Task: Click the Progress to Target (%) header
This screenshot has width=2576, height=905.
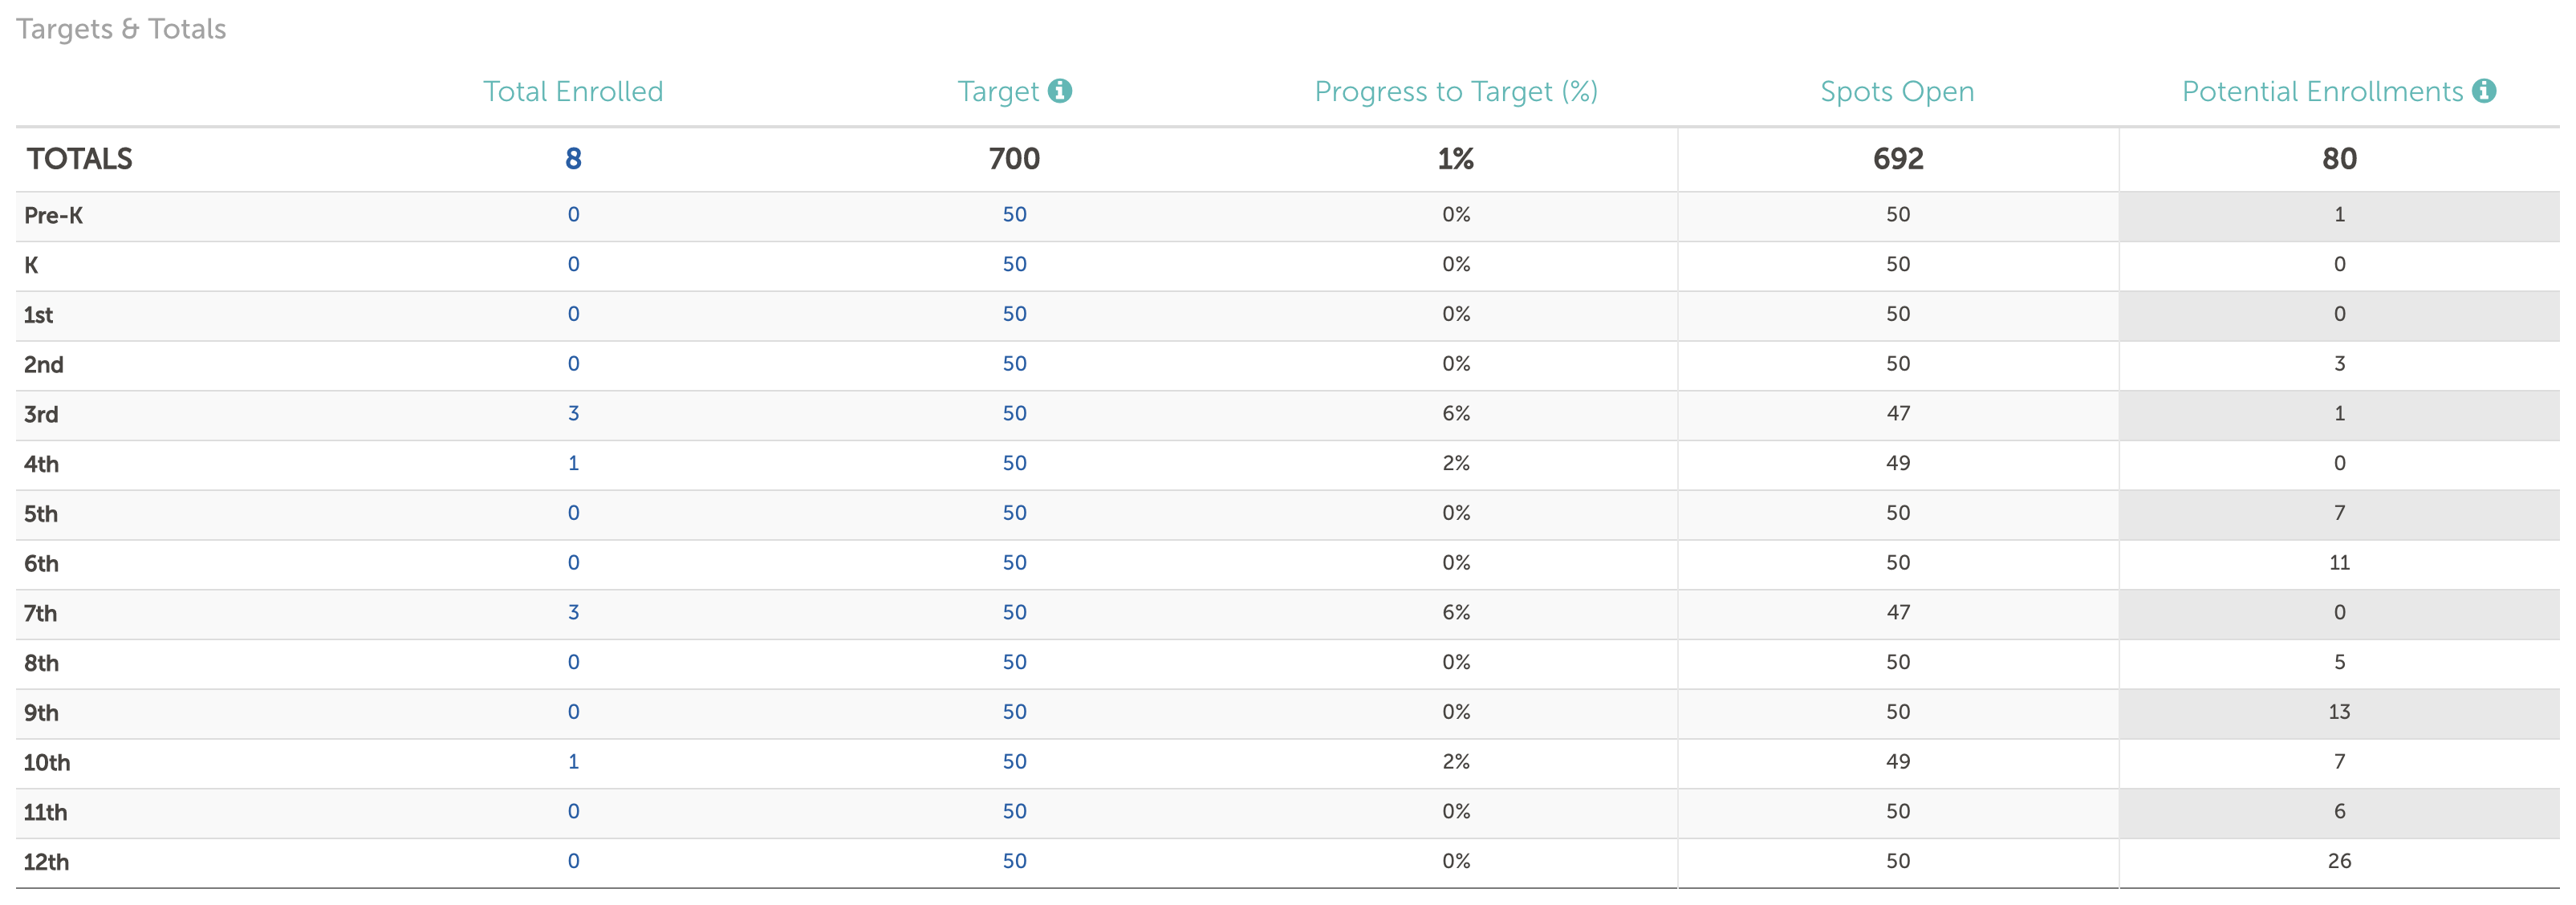Action: (1455, 92)
